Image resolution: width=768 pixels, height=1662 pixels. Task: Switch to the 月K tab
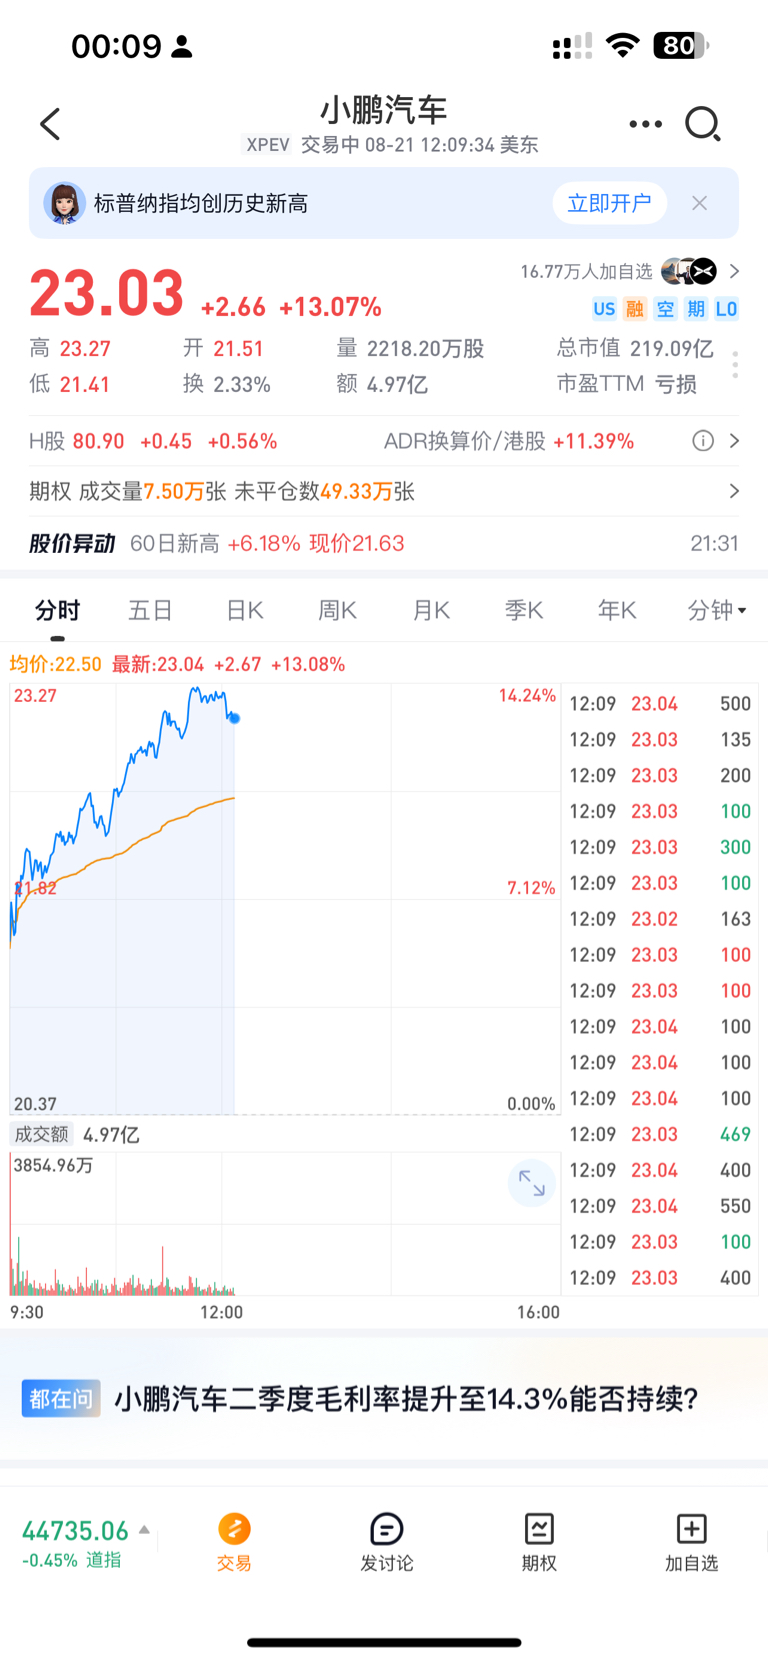[431, 610]
